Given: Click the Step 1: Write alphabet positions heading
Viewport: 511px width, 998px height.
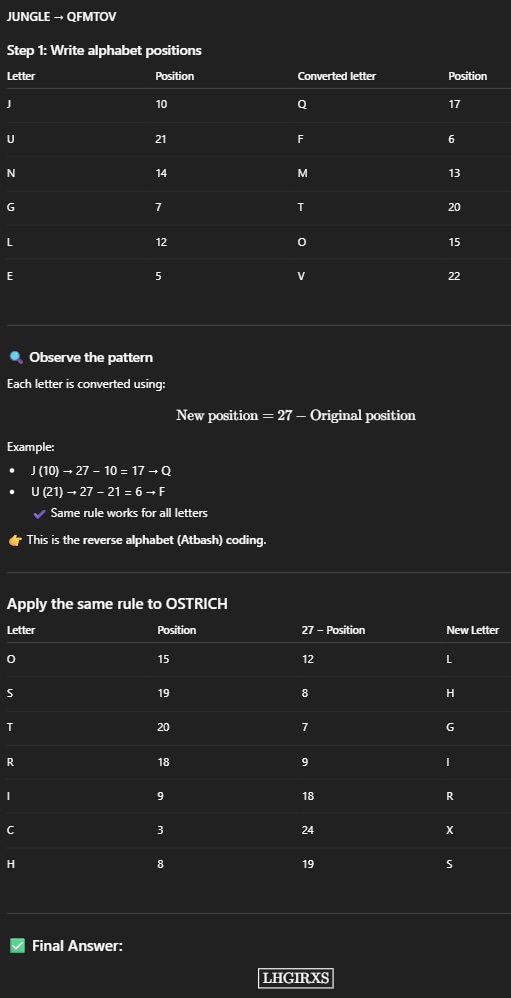Looking at the screenshot, I should 104,50.
